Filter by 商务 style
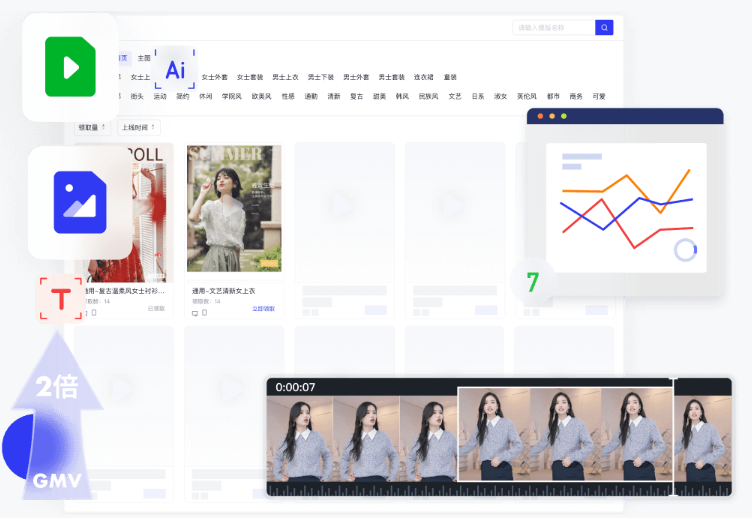 pos(576,96)
